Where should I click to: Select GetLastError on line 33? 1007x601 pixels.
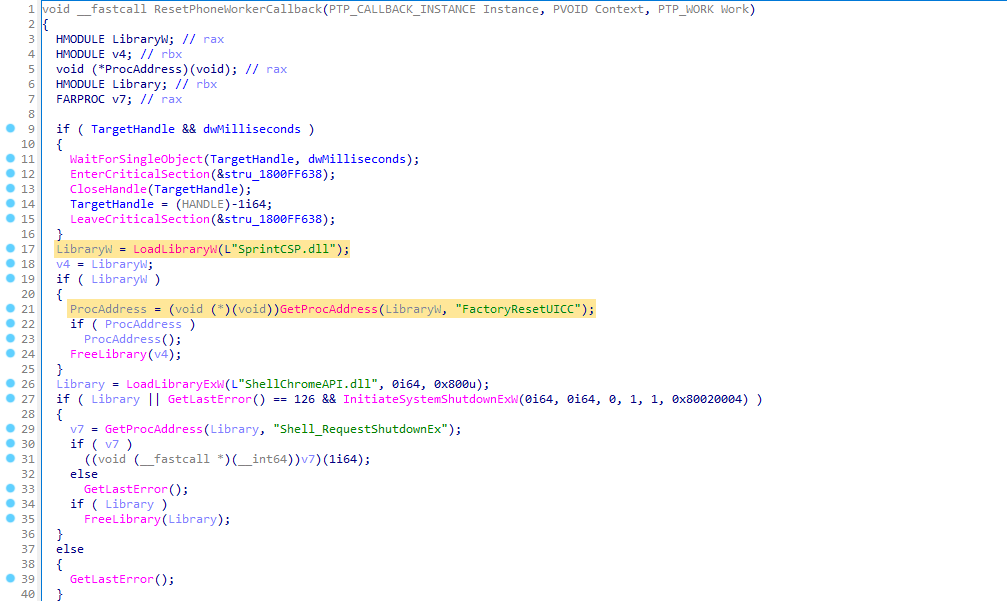[126, 489]
